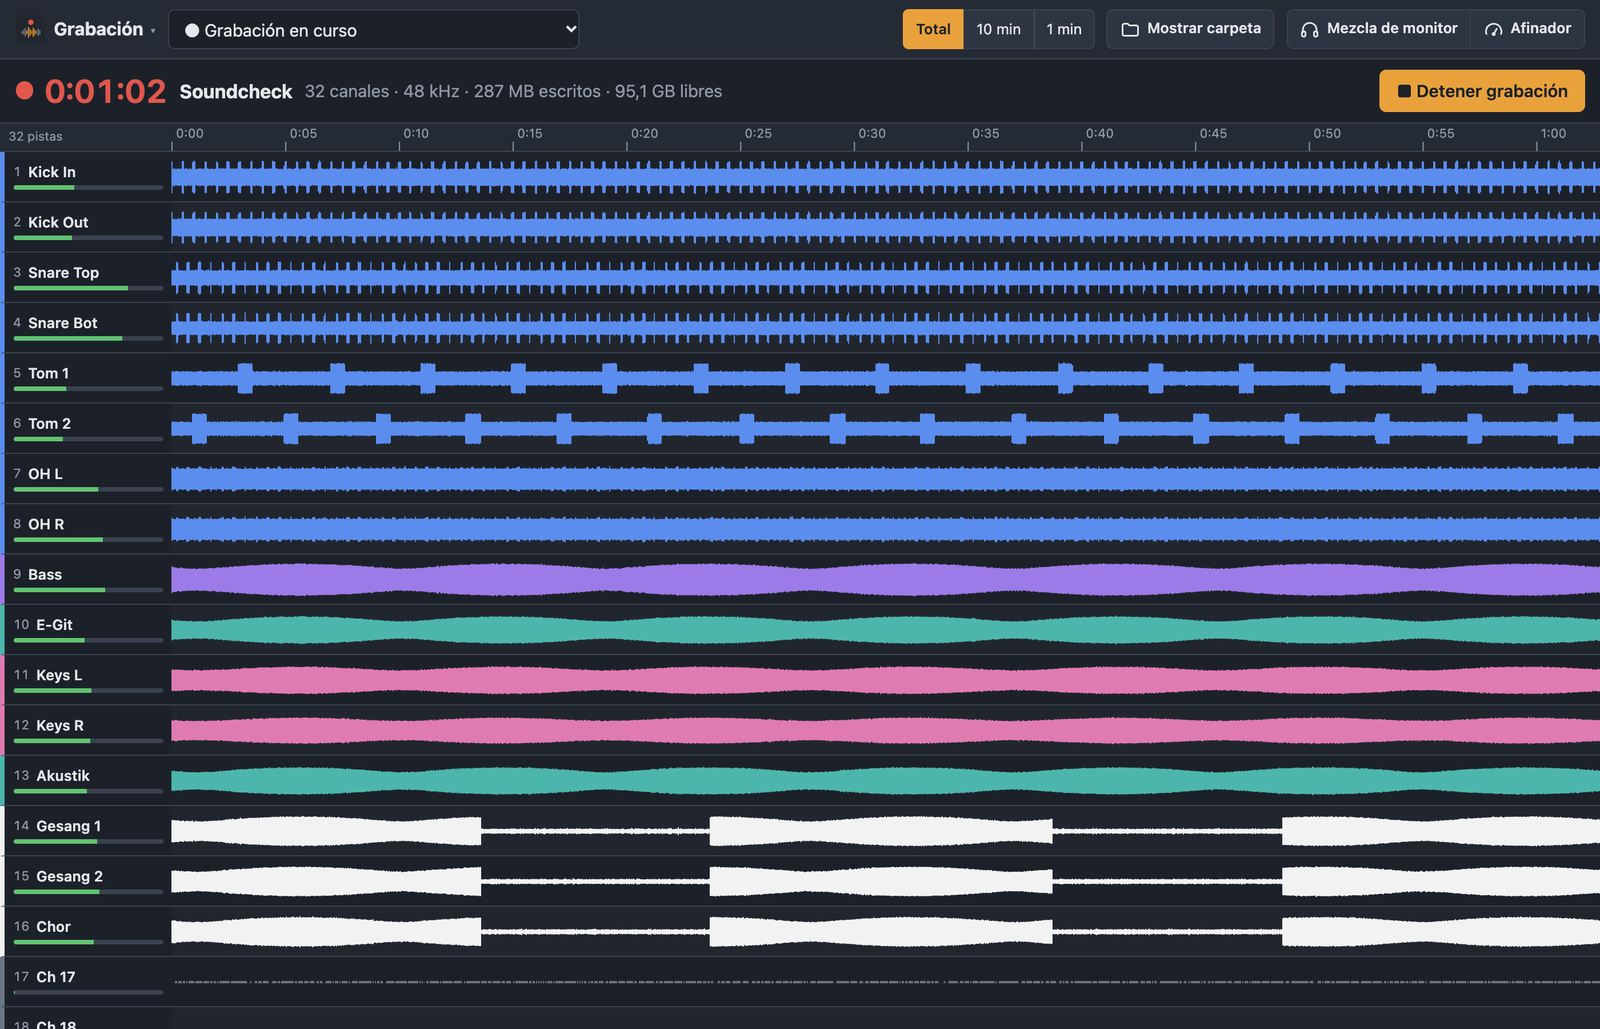Select the Keys L track label
Viewport: 1600px width, 1029px height.
click(x=59, y=675)
